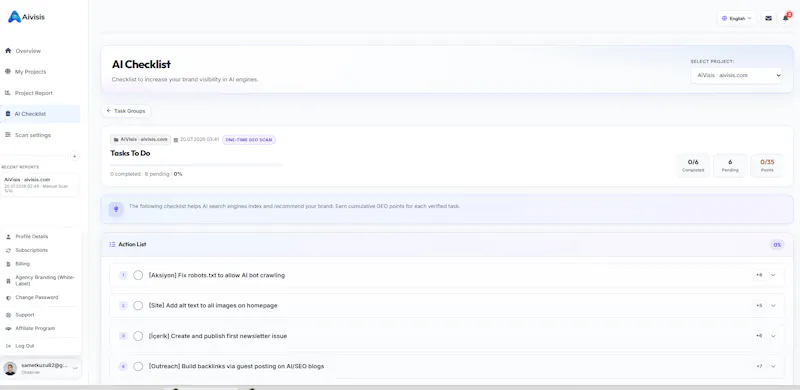The image size is (800, 390).
Task: Click the plus button above Recent Reports
Action: (x=75, y=156)
